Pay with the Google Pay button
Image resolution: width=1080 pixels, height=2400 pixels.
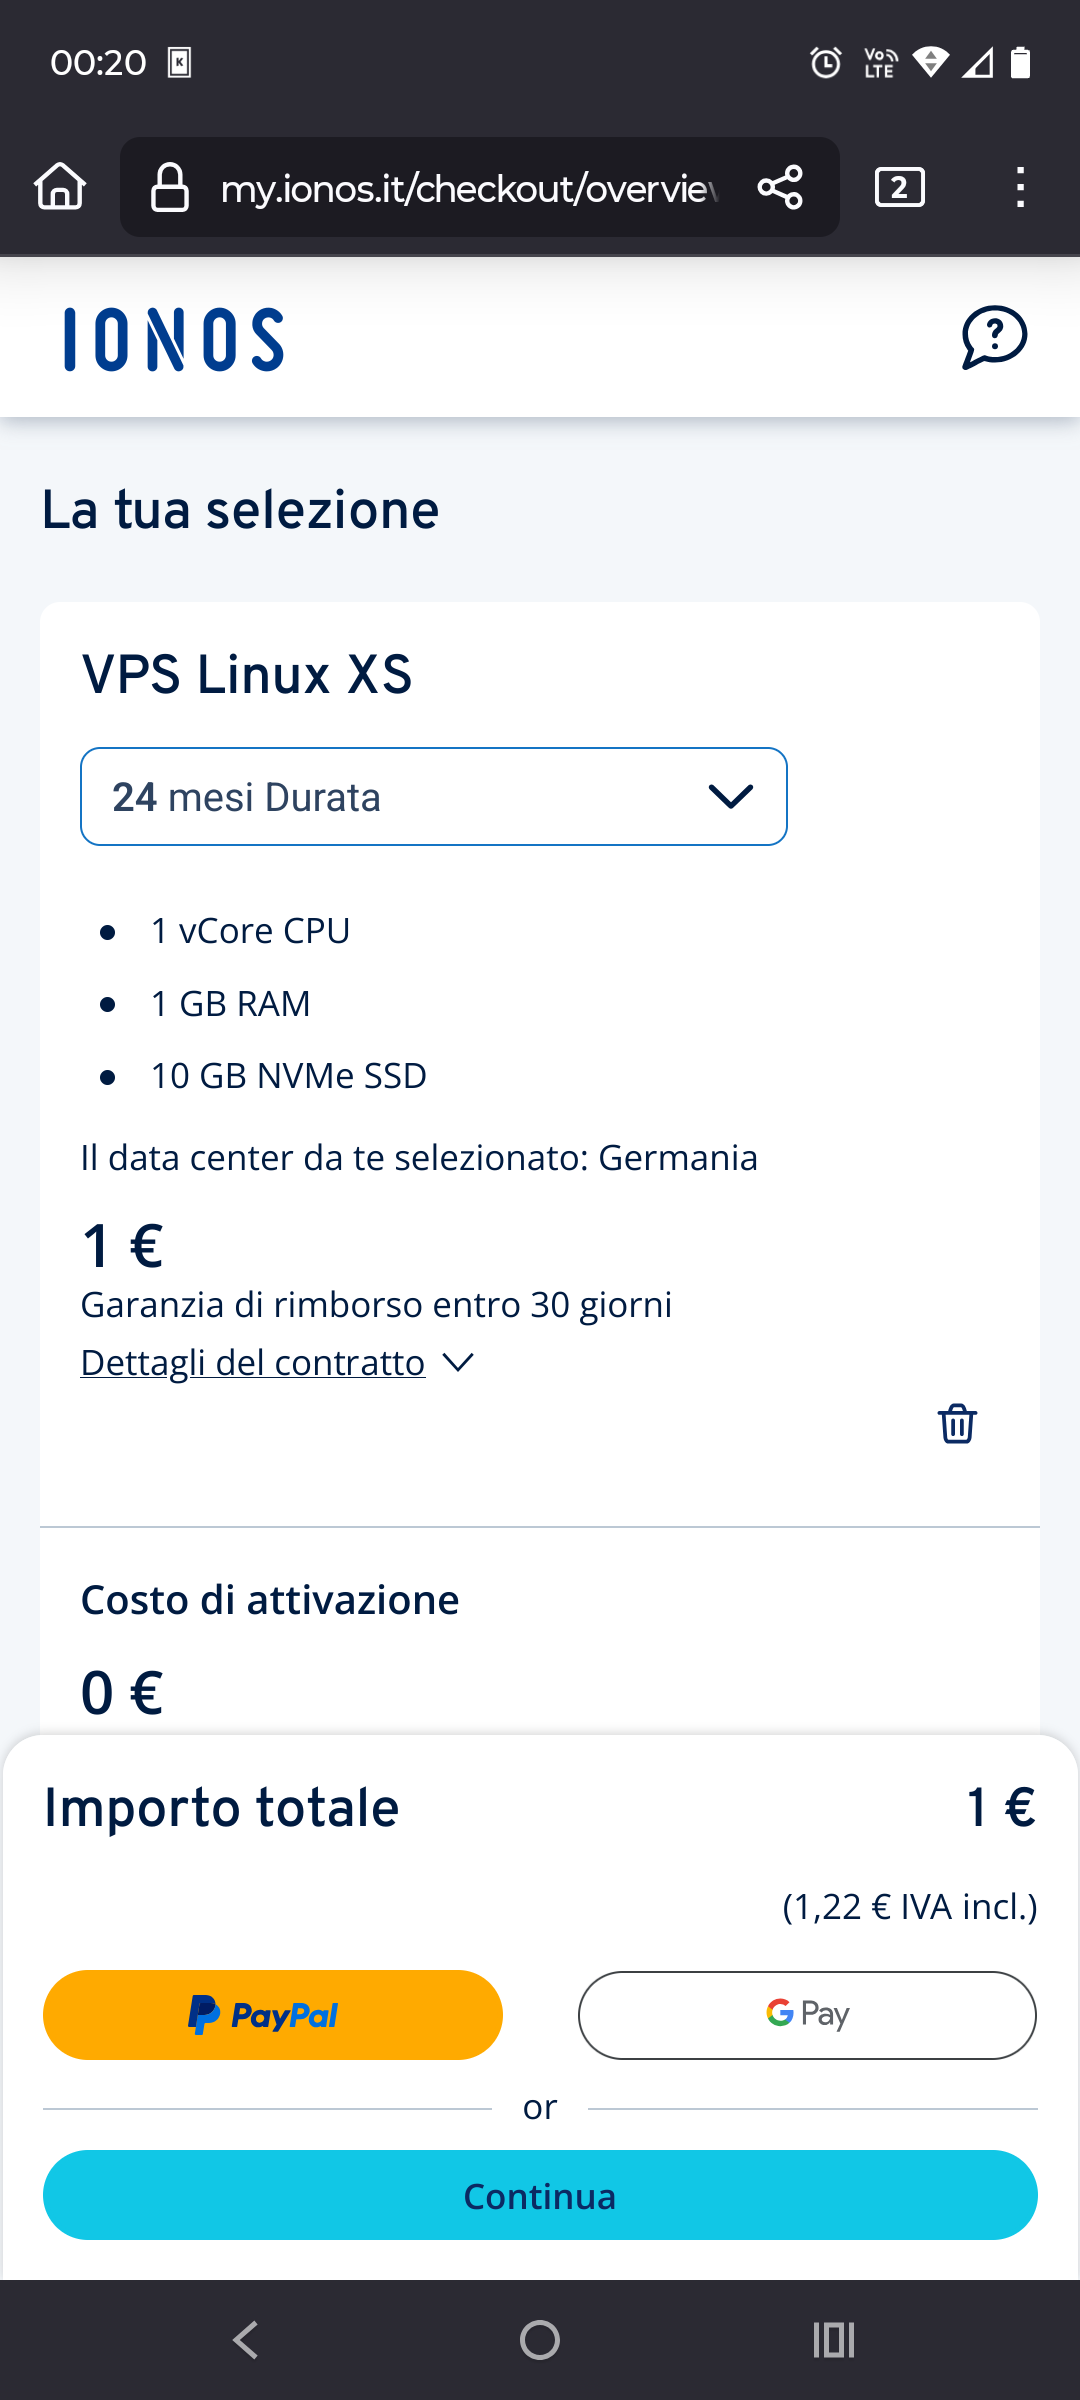pyautogui.click(x=807, y=2015)
